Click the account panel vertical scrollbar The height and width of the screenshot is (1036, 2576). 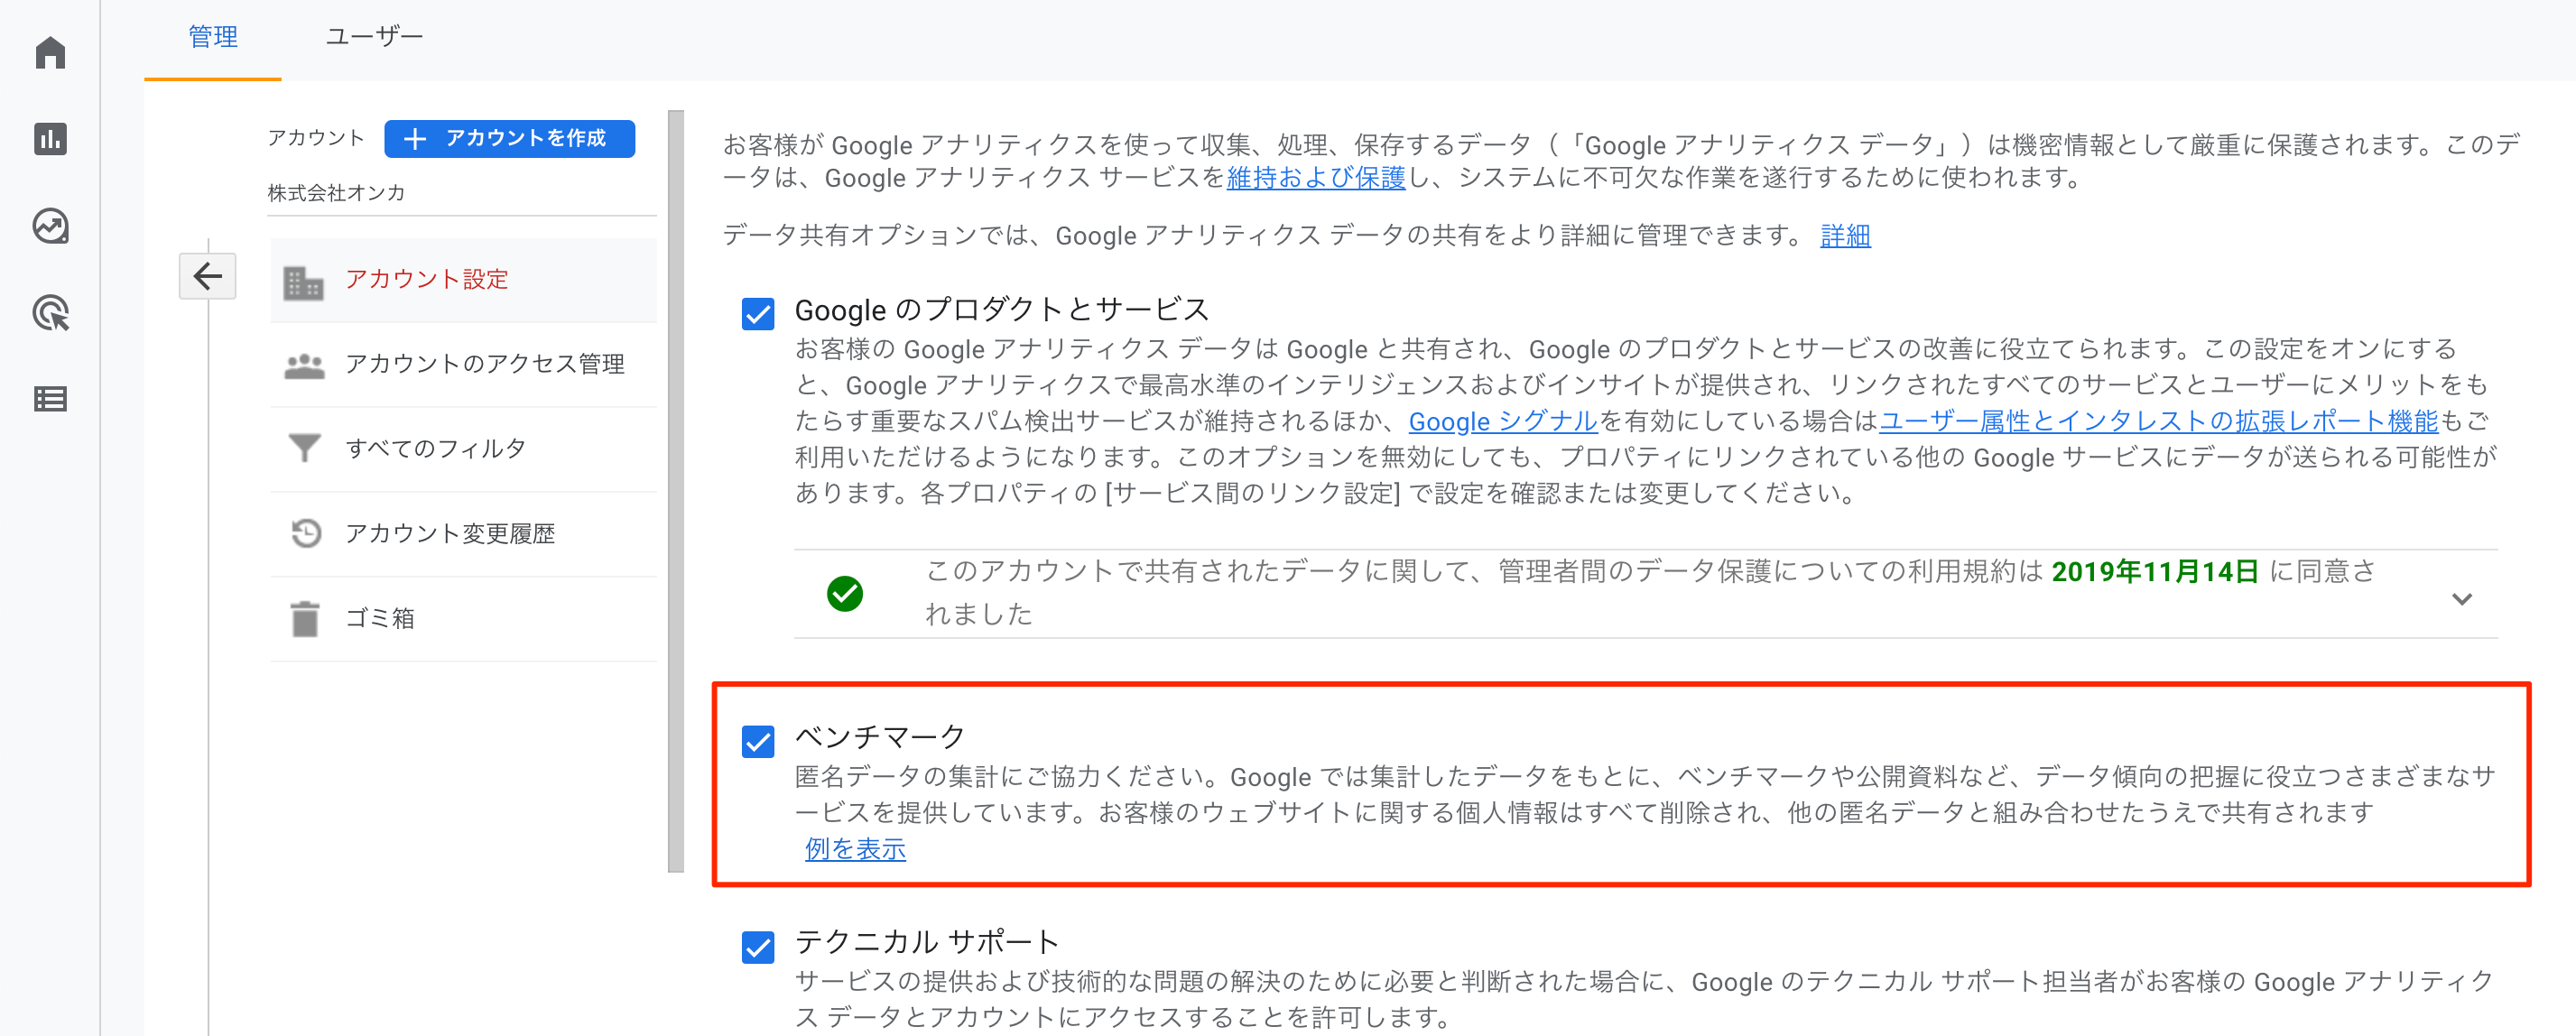tap(676, 490)
